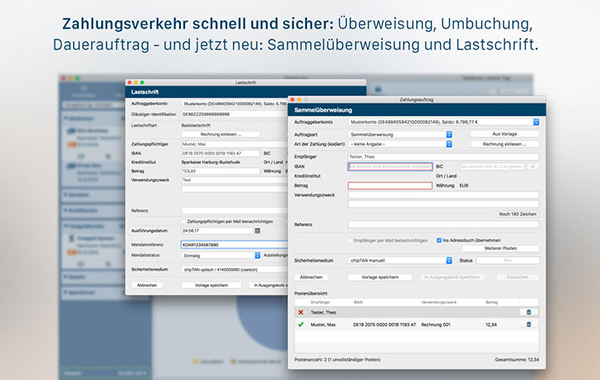Focus Mandatsreferenz field KDNR1234567890
This screenshot has height=380, width=600.
pyautogui.click(x=235, y=245)
